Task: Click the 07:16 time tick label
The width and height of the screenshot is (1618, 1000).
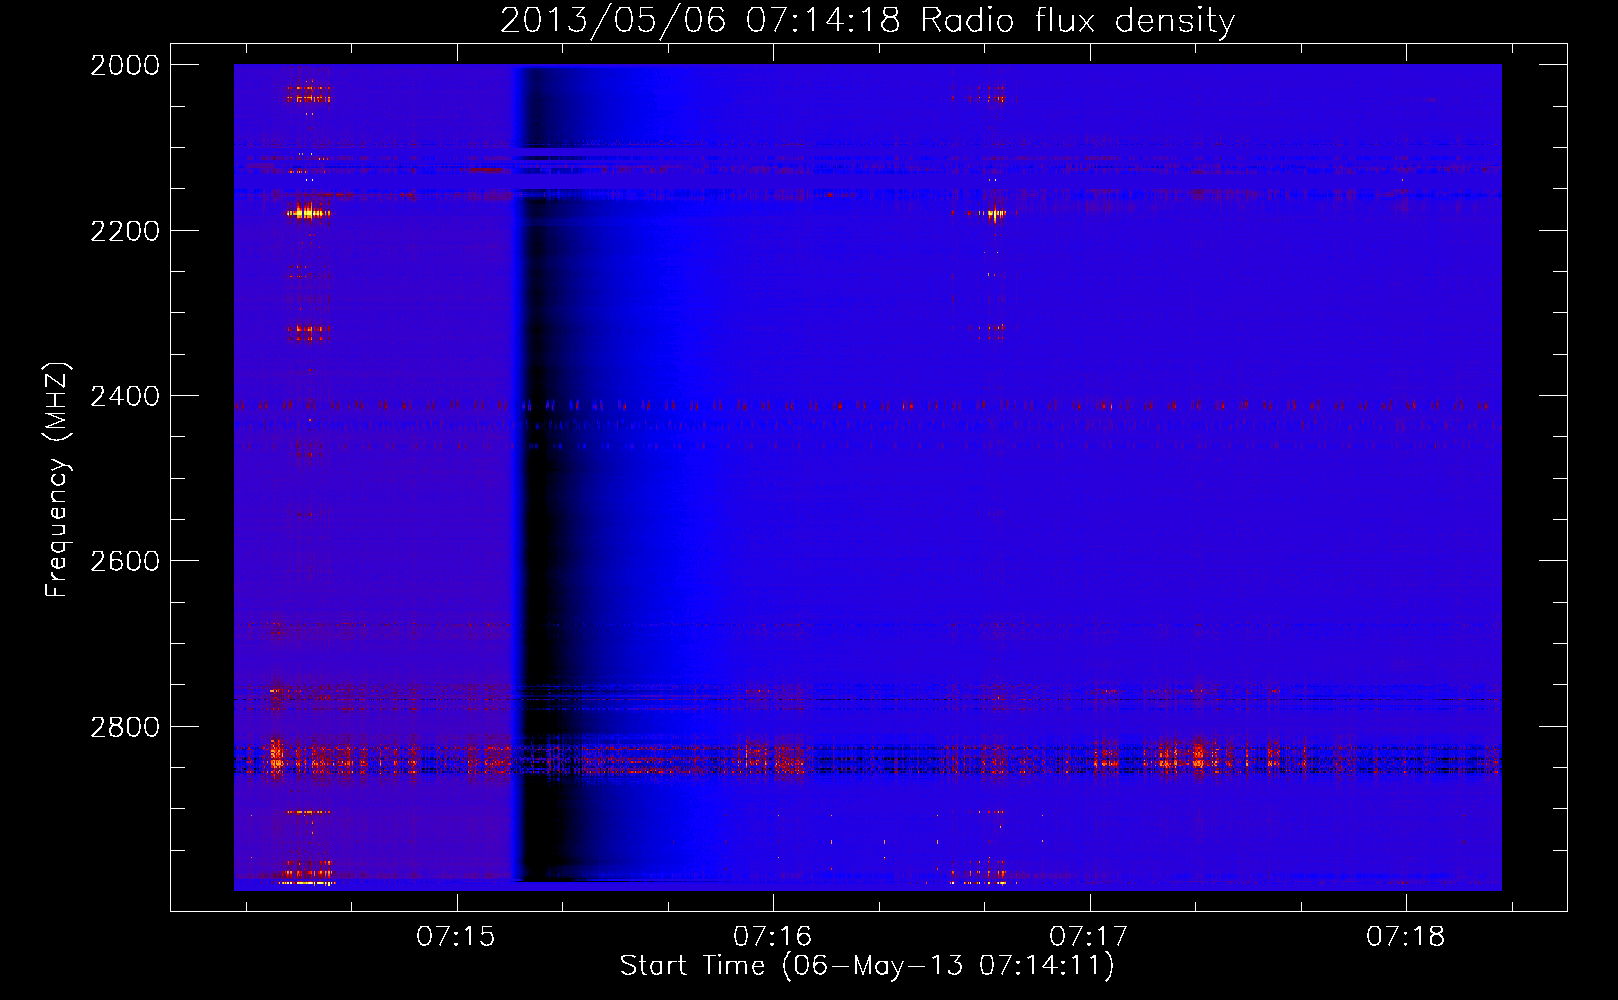Action: (x=773, y=936)
